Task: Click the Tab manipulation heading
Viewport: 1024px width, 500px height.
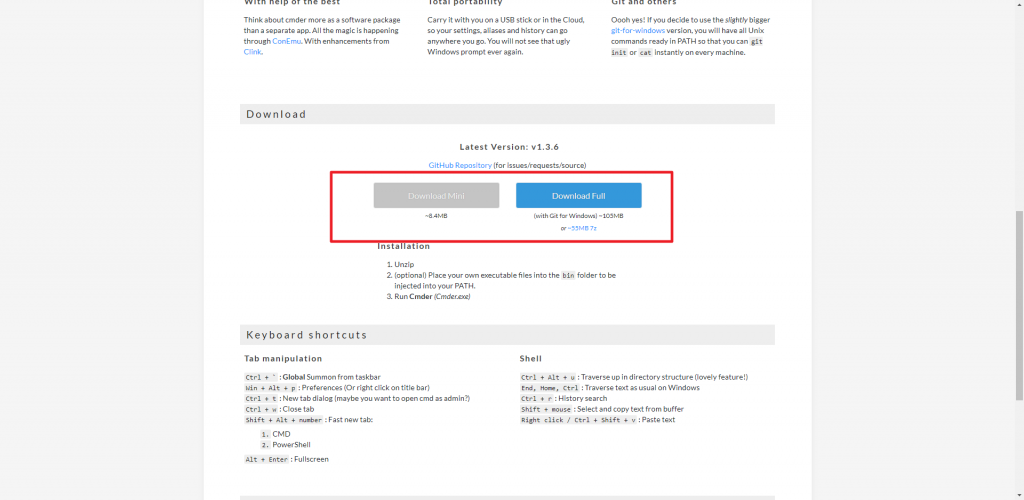Action: point(283,358)
